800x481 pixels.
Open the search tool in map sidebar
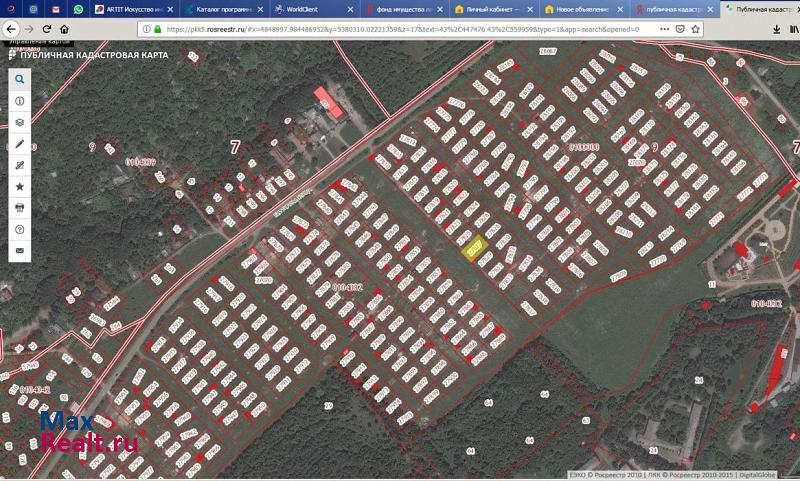click(19, 79)
